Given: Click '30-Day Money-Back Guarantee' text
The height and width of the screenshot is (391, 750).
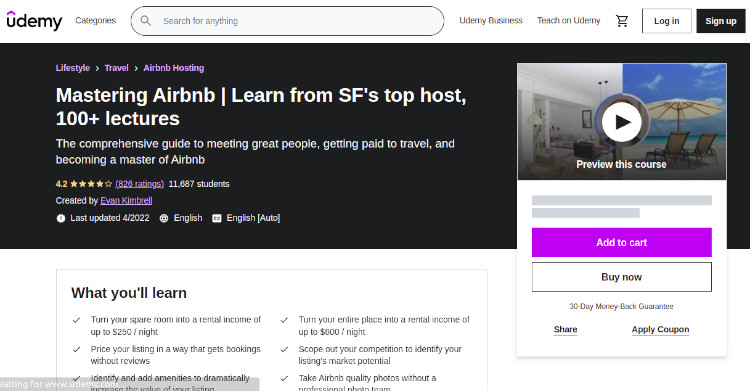Looking at the screenshot, I should click(x=621, y=306).
